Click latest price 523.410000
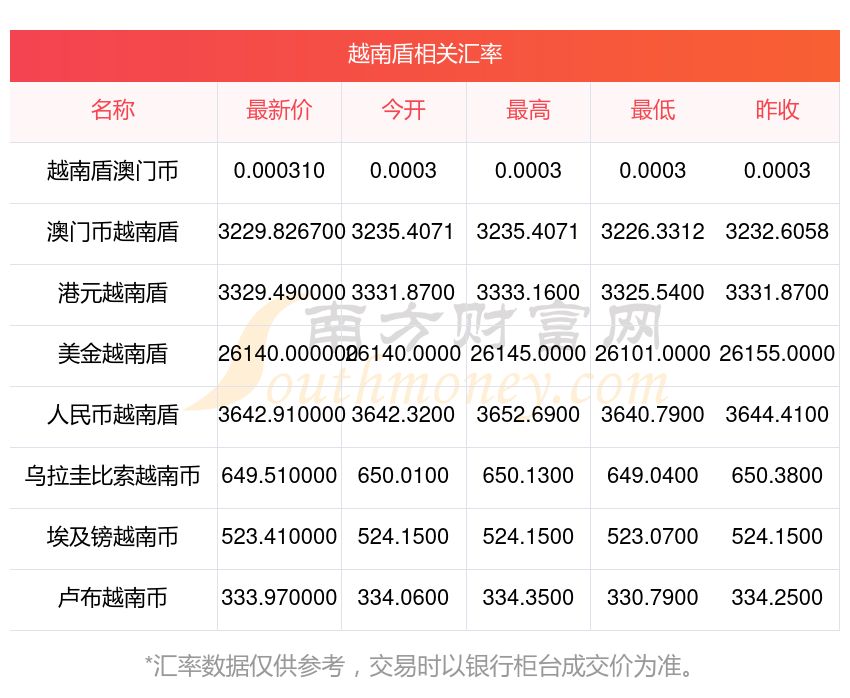Screen dimensions: 850x698 pos(279,537)
